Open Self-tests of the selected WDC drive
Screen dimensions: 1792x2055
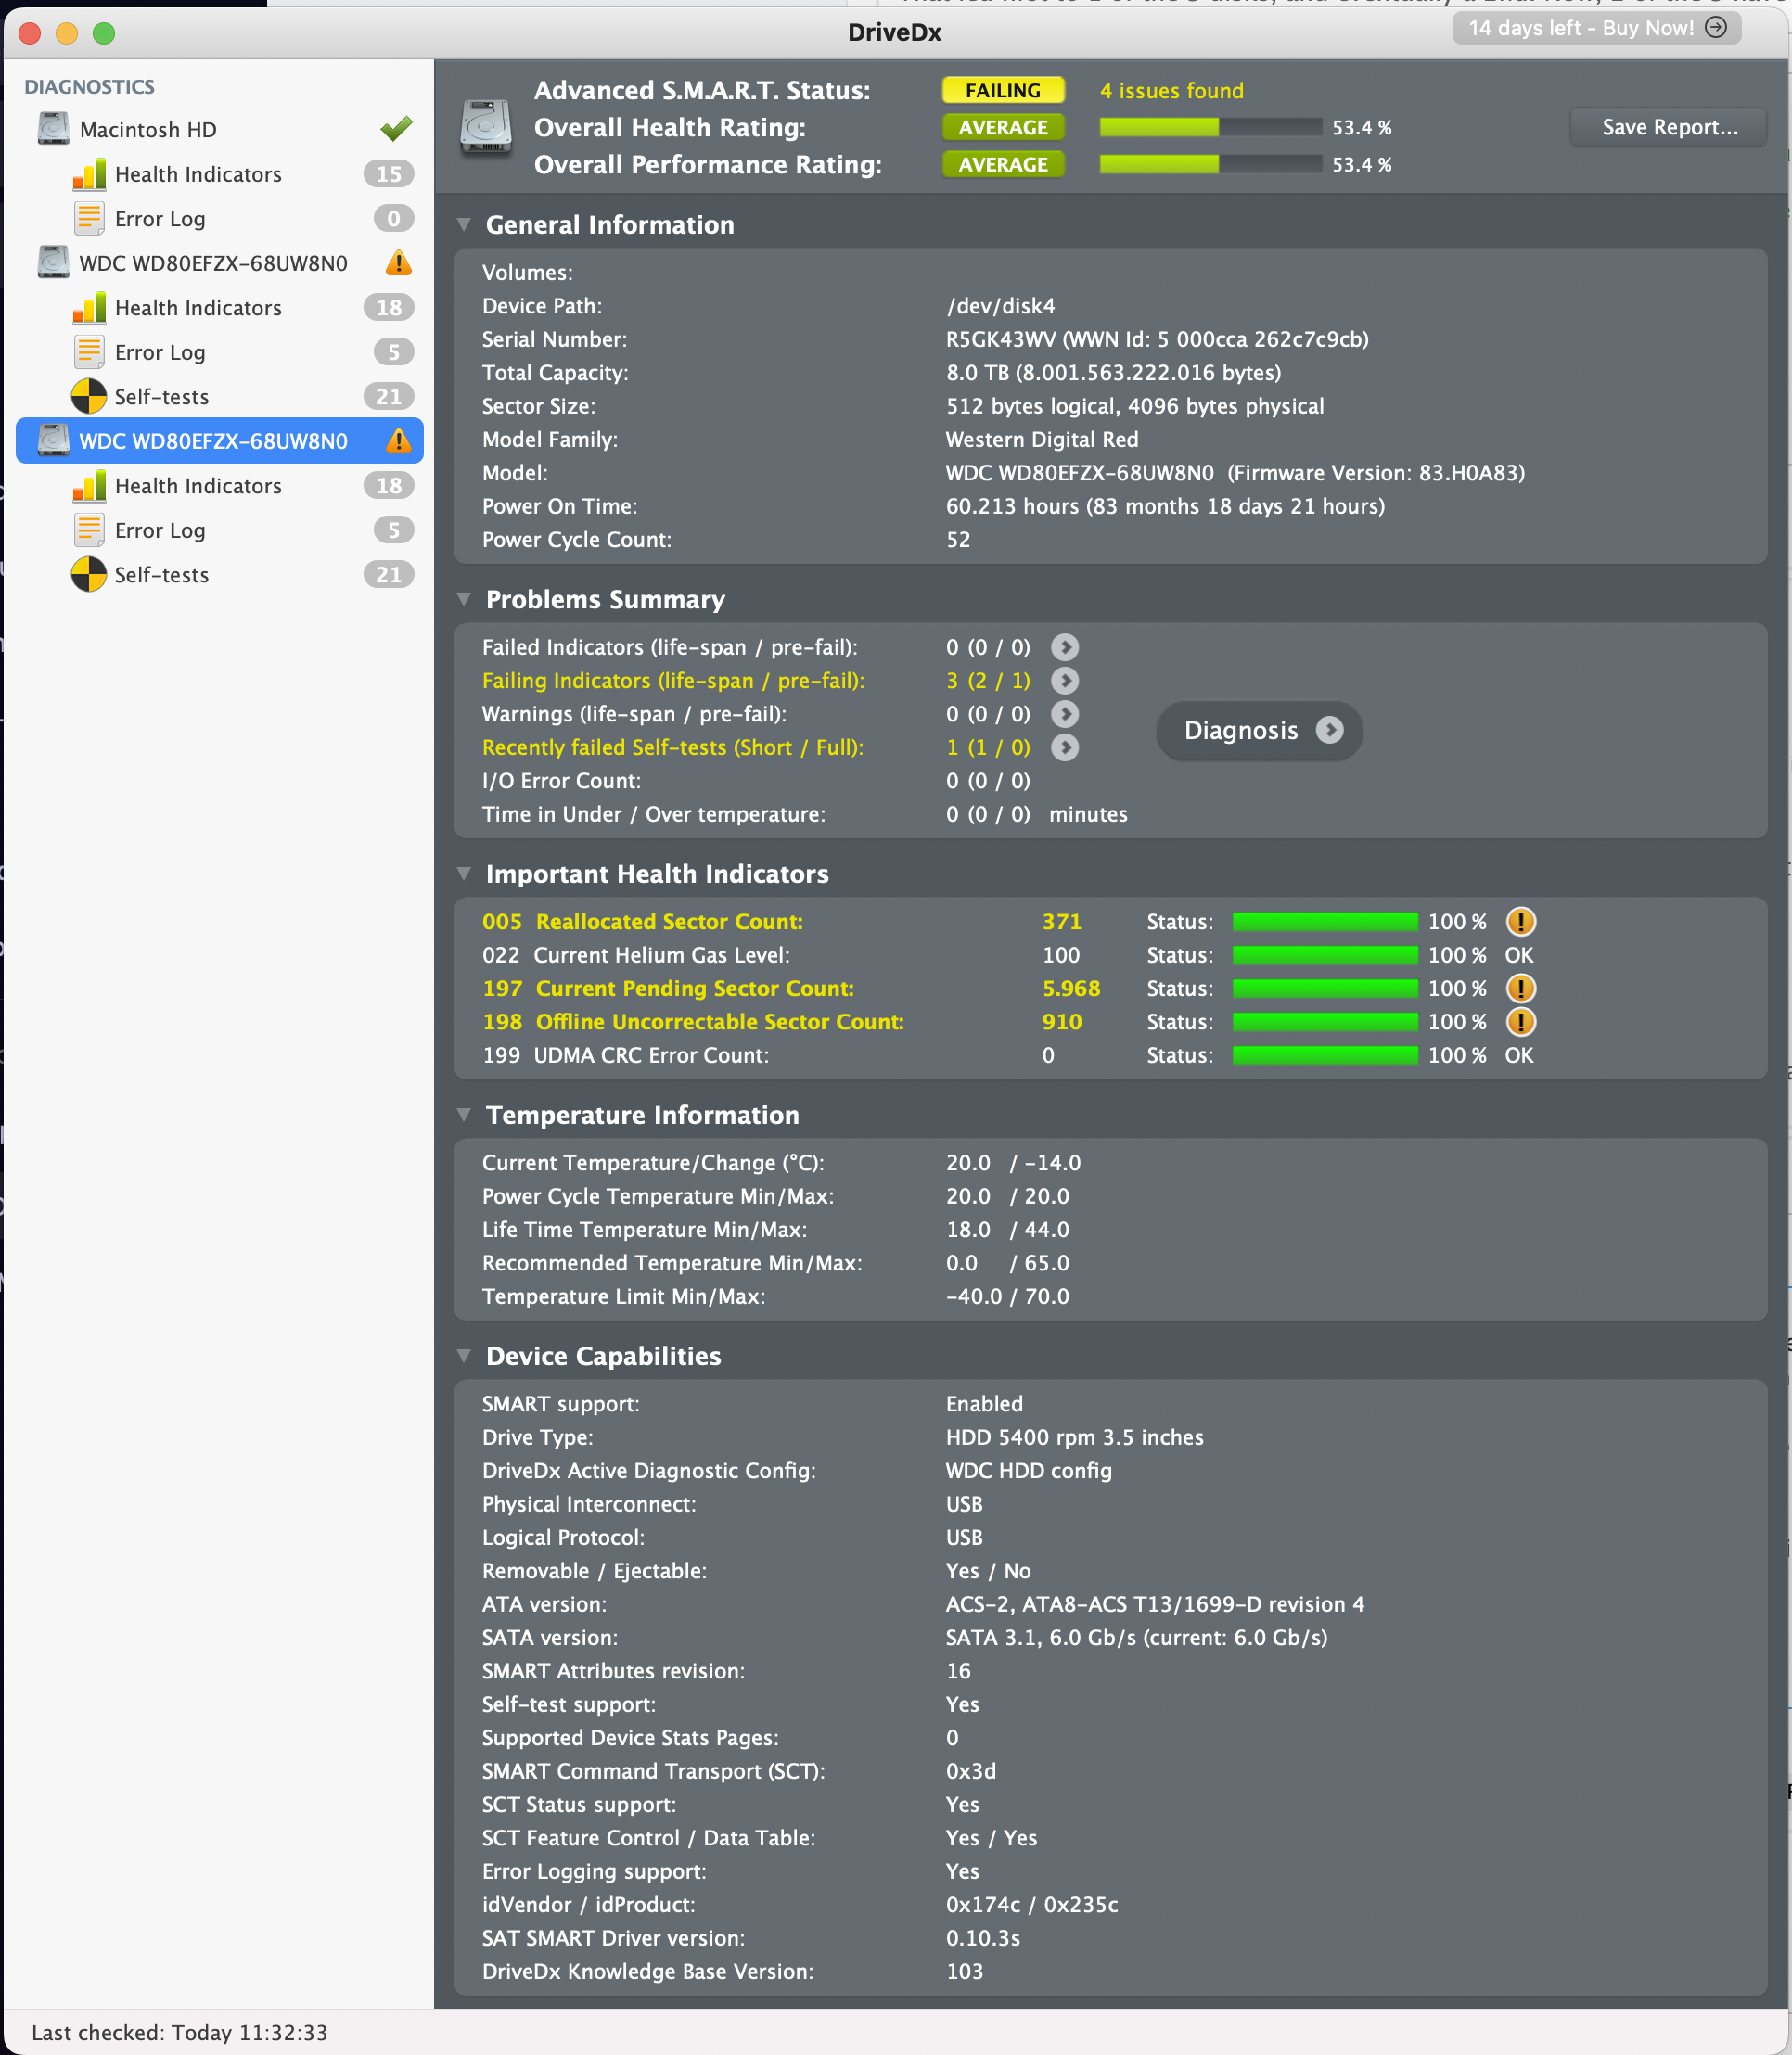[x=161, y=575]
